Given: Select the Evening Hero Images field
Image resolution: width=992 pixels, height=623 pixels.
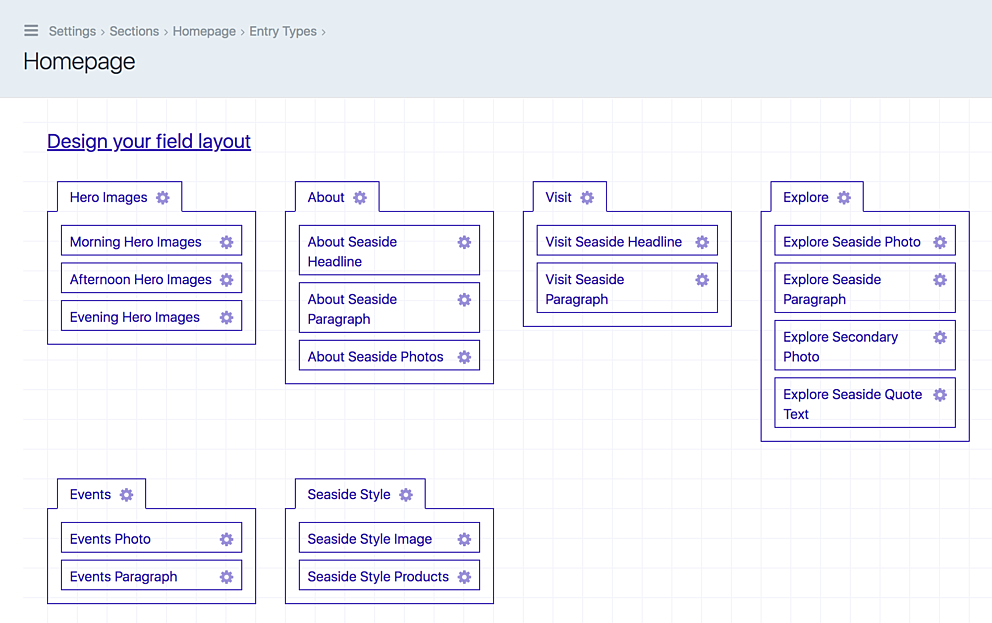Looking at the screenshot, I should point(151,316).
